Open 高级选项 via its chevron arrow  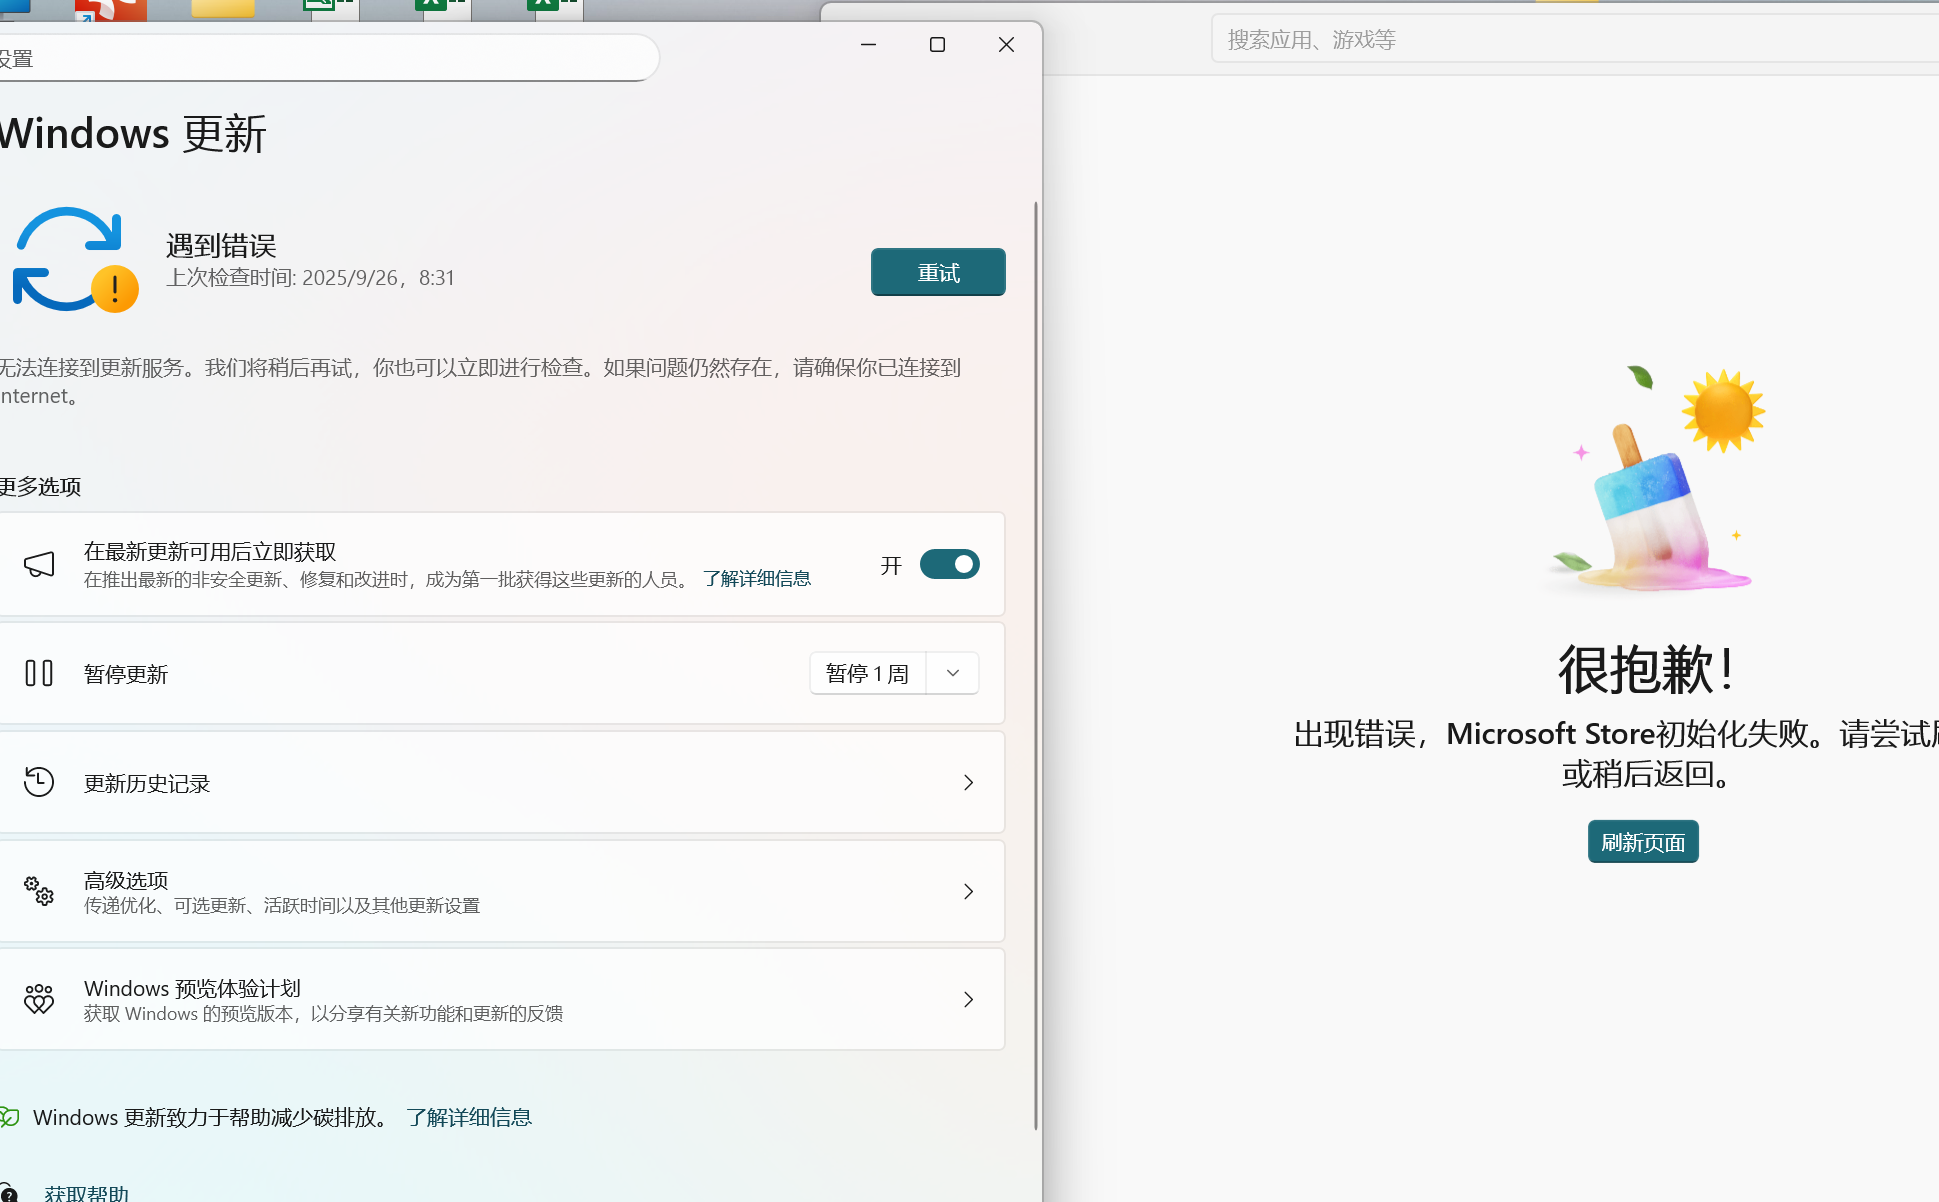coord(968,891)
